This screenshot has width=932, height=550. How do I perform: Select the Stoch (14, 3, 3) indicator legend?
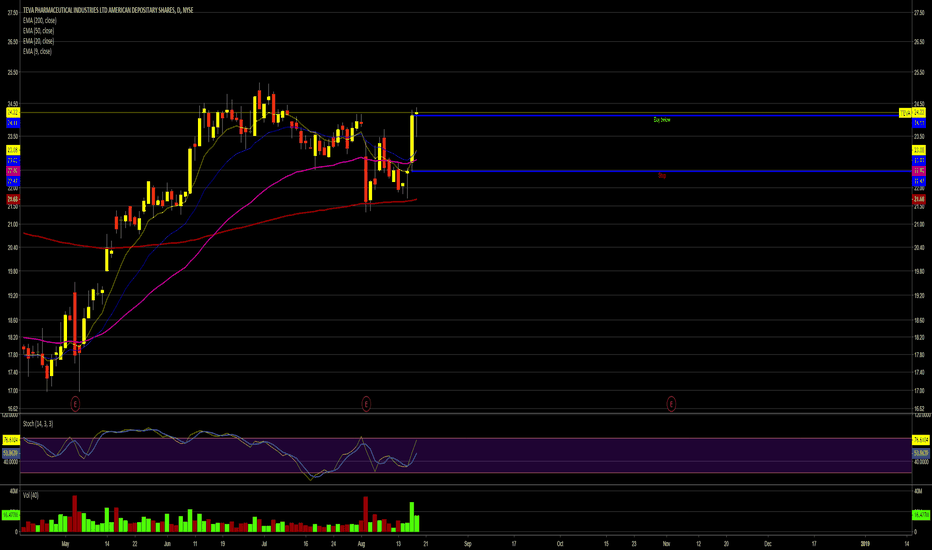coord(37,423)
